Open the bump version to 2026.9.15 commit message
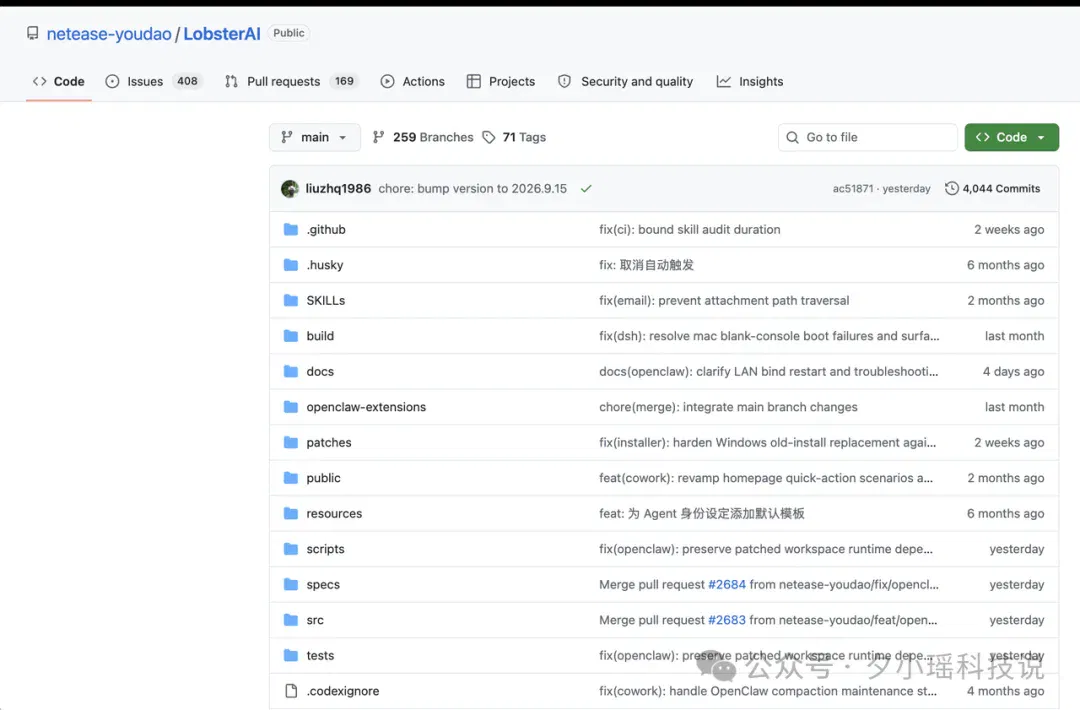The image size is (1080, 710). click(472, 189)
